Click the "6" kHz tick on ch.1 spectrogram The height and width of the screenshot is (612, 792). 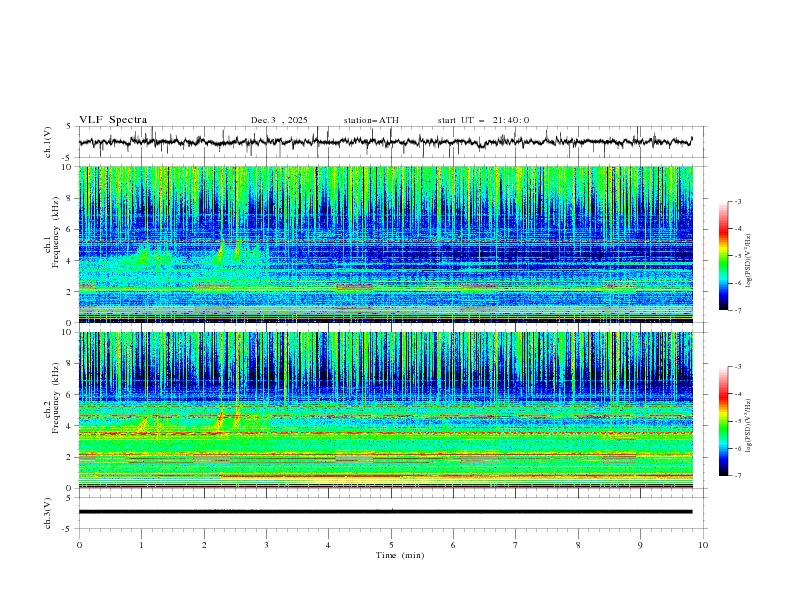point(70,229)
